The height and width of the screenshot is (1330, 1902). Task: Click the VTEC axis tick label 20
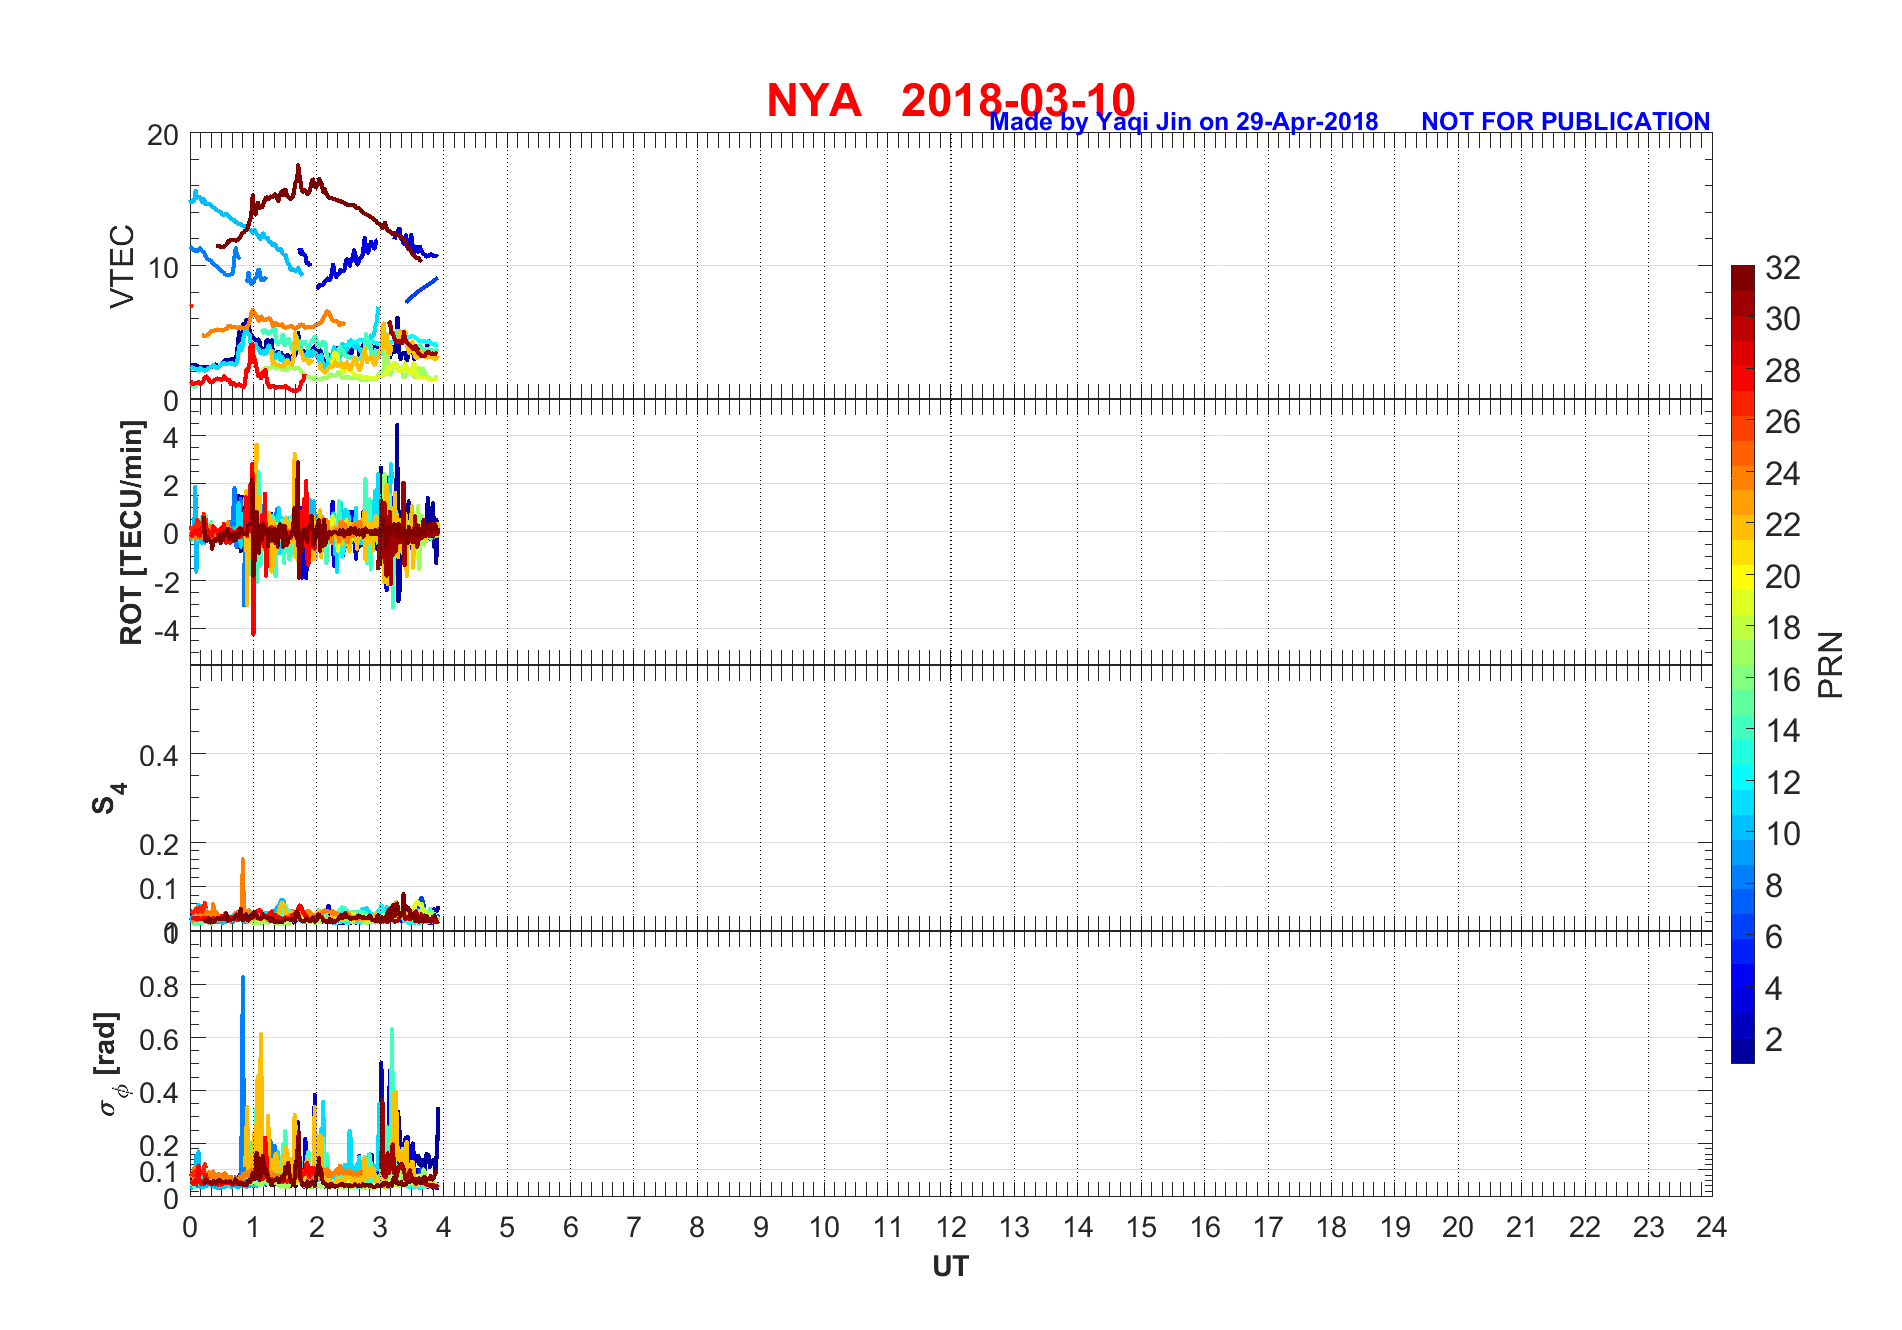[x=163, y=135]
